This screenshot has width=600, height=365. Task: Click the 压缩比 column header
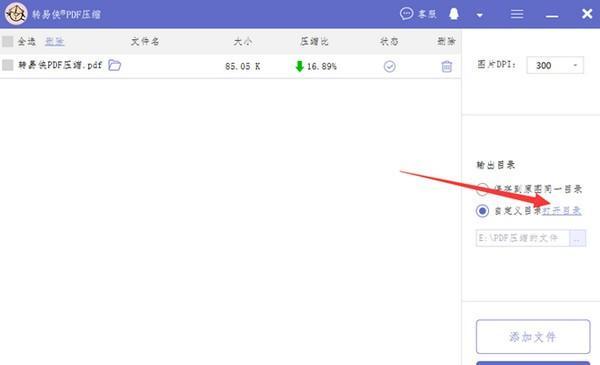(x=314, y=41)
